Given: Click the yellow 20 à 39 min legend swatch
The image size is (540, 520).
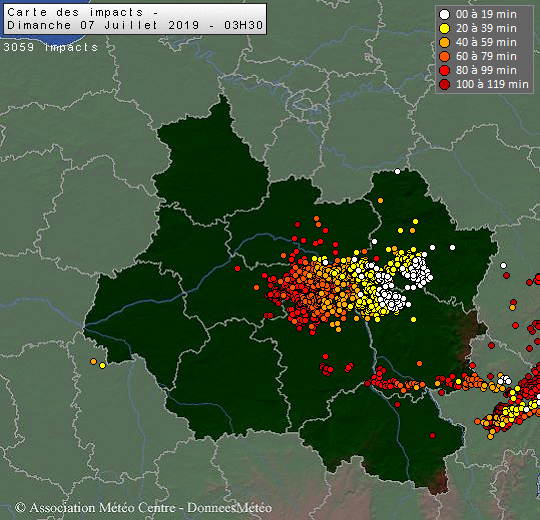Looking at the screenshot, I should [x=445, y=29].
